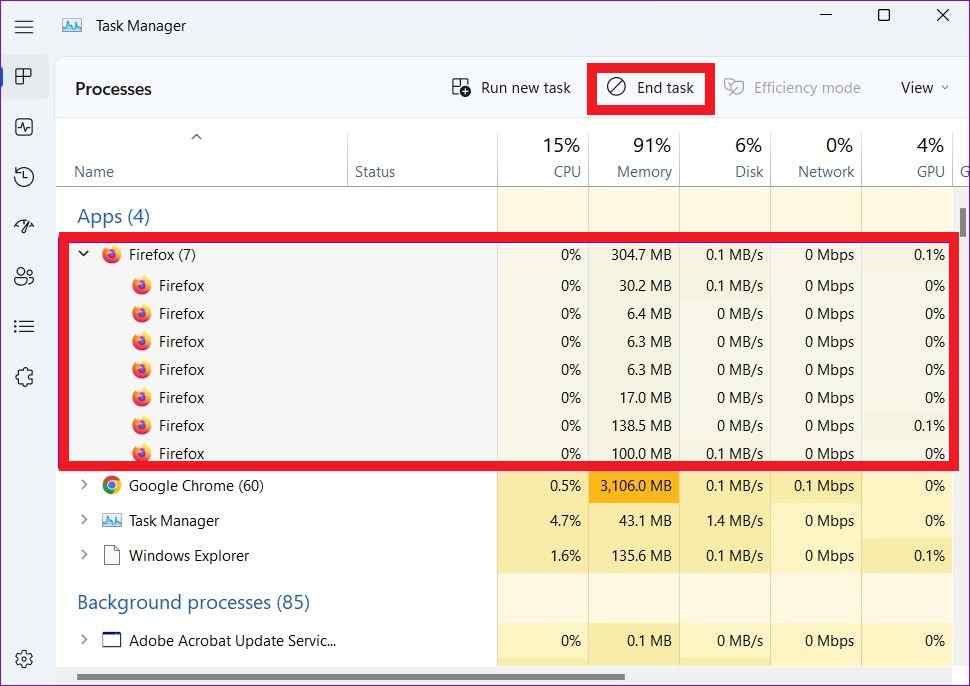This screenshot has width=970, height=686.
Task: Click the Firefox icon in the 30.2 MB row
Action: (x=142, y=286)
